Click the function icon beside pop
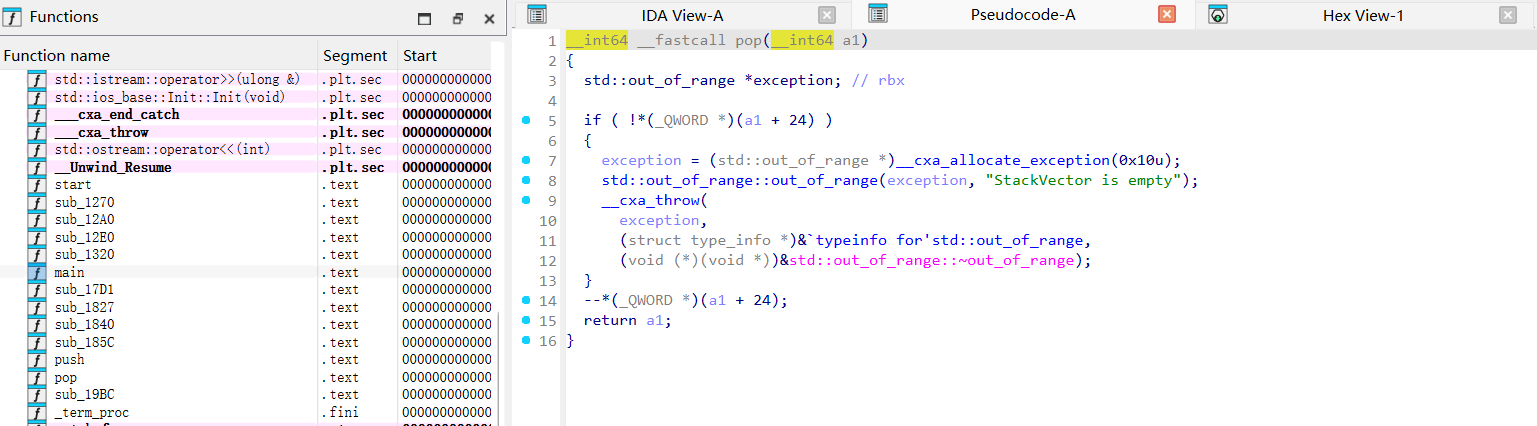This screenshot has width=1537, height=426. click(x=36, y=377)
